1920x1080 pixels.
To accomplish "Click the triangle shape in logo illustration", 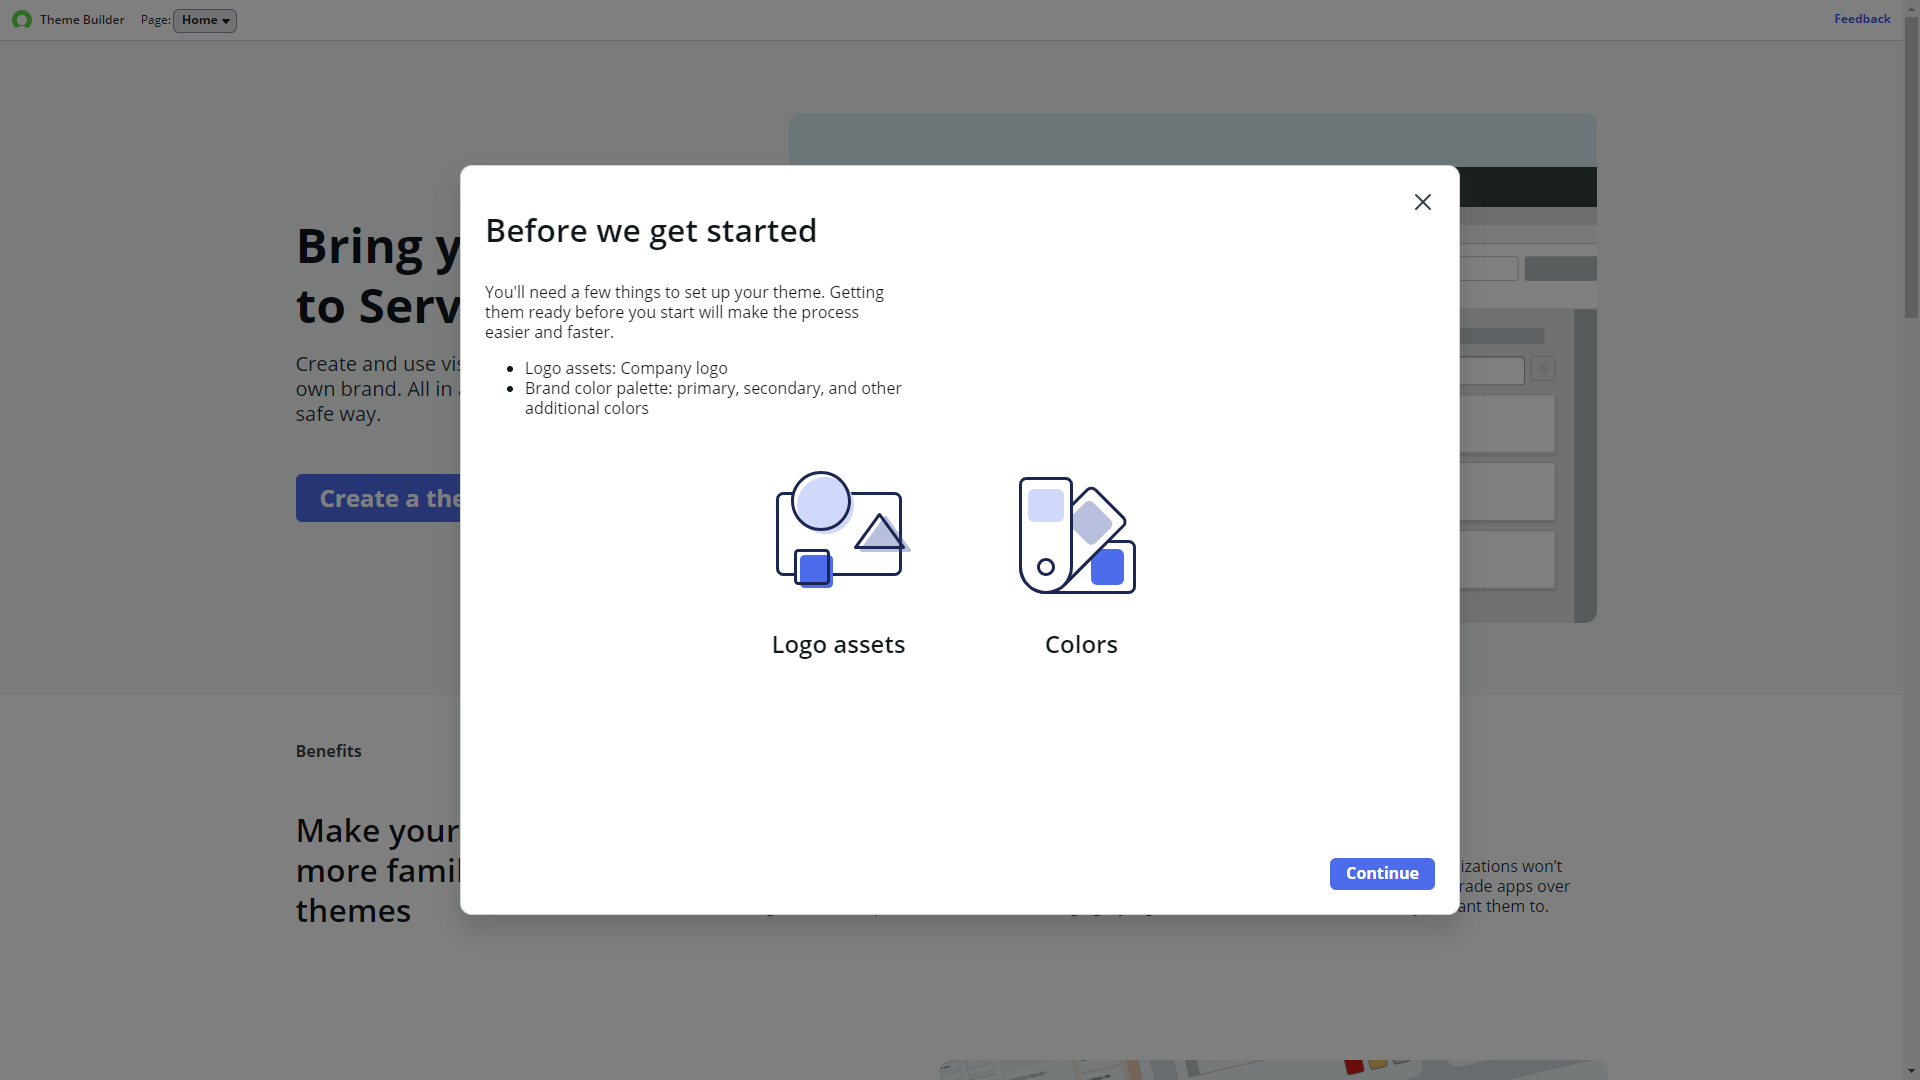I will (881, 534).
